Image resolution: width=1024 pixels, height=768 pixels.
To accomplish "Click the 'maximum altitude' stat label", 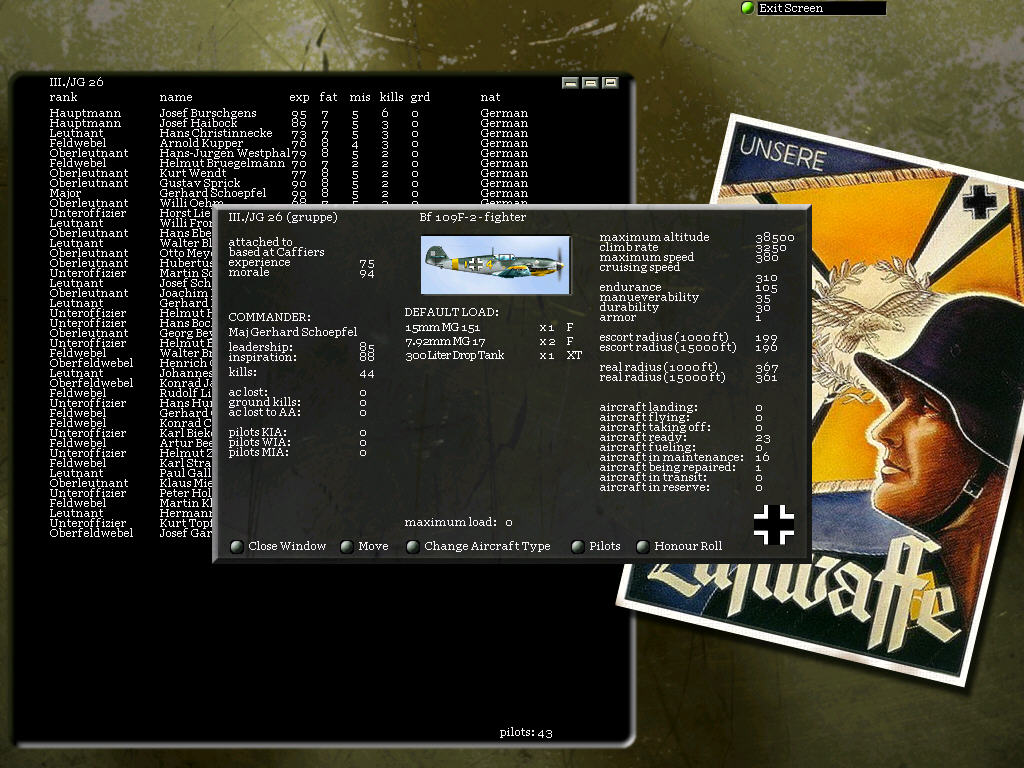I will click(x=654, y=237).
